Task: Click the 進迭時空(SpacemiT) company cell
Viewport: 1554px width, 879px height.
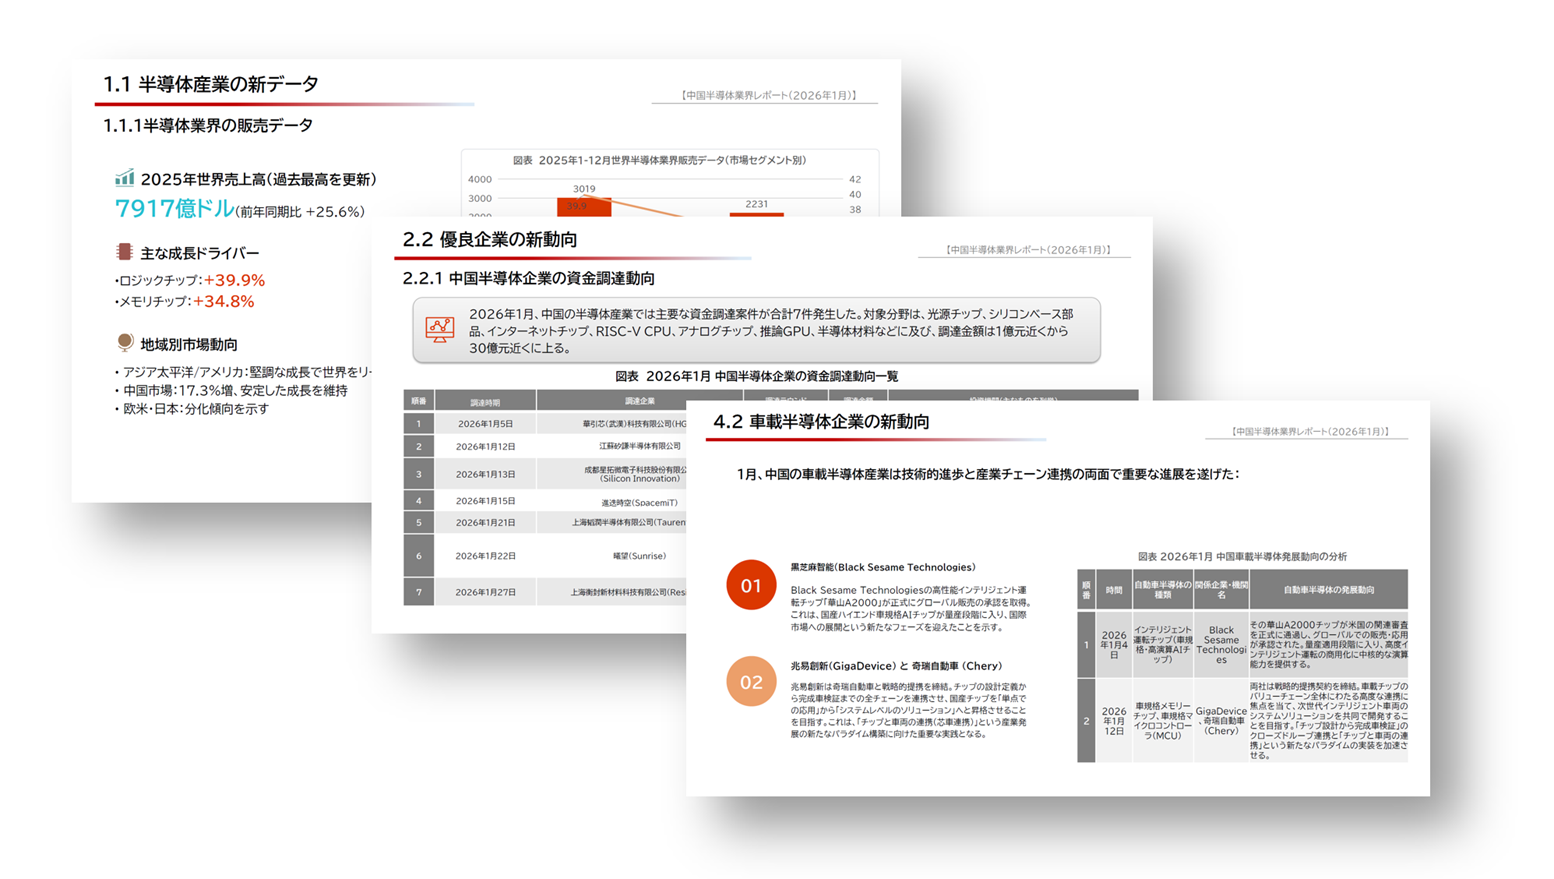Action: point(639,502)
